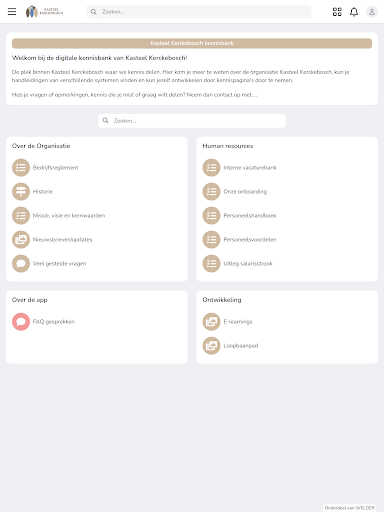Open Interne vacaturebank page
384x512 pixels.
coord(250,168)
